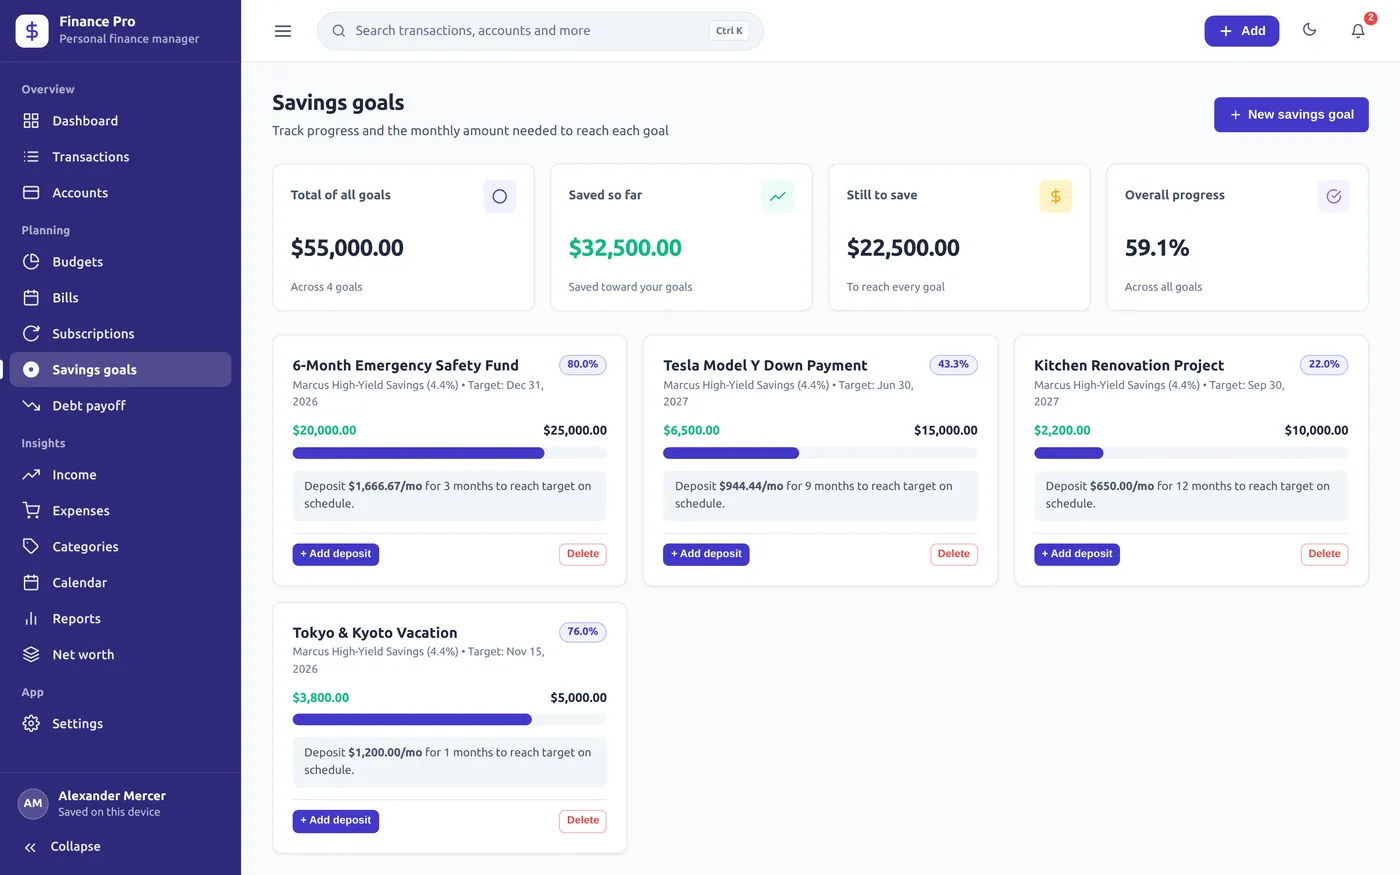1400x875 pixels.
Task: Focus the search transactions field
Action: tap(540, 31)
